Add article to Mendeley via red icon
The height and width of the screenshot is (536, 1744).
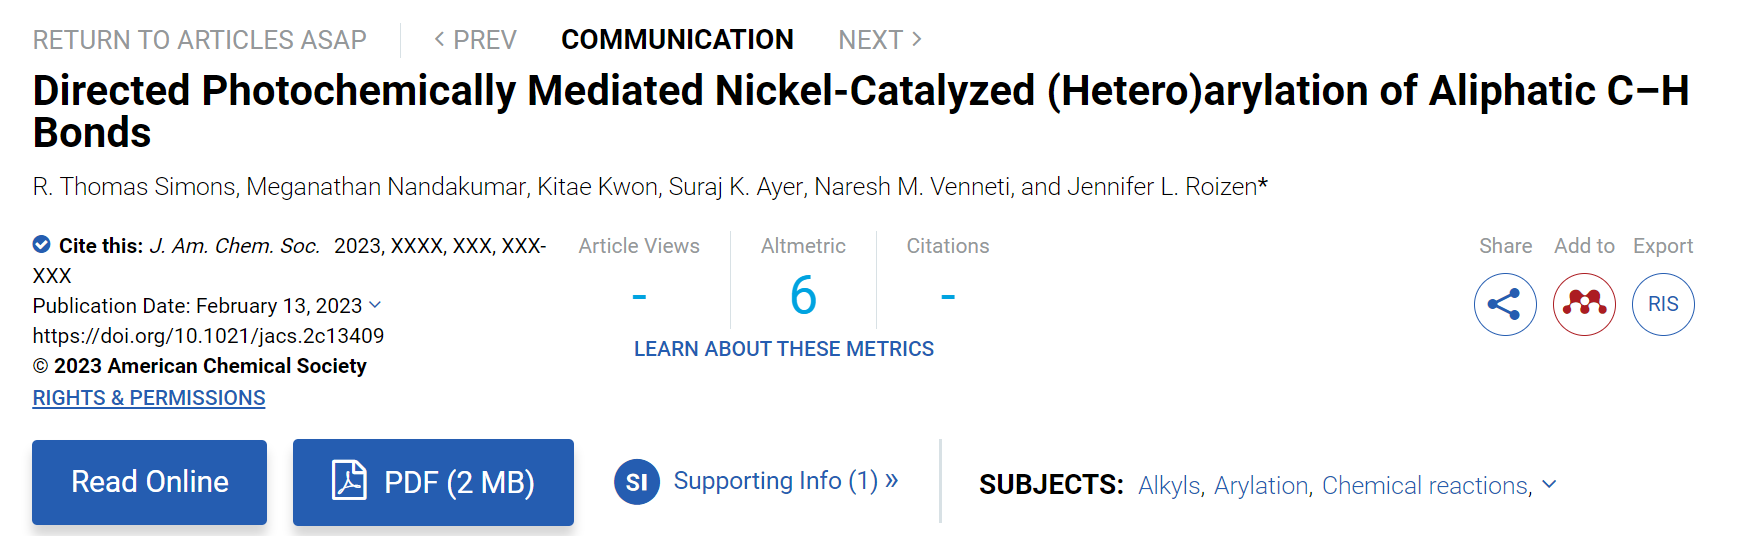pos(1584,304)
